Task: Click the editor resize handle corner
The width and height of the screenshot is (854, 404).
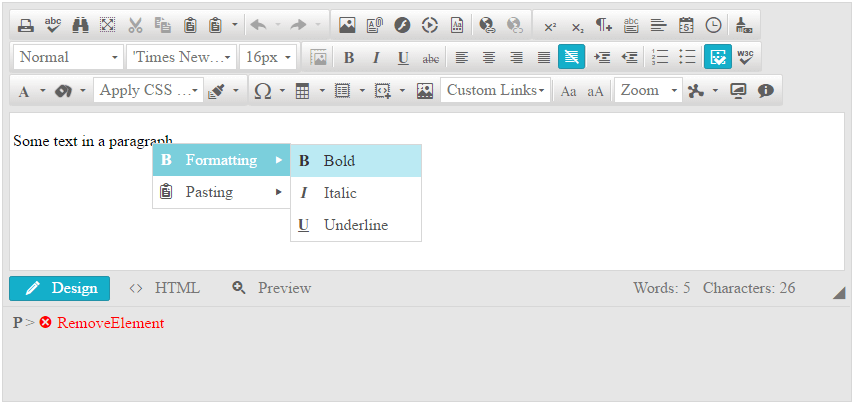Action: coord(839,293)
